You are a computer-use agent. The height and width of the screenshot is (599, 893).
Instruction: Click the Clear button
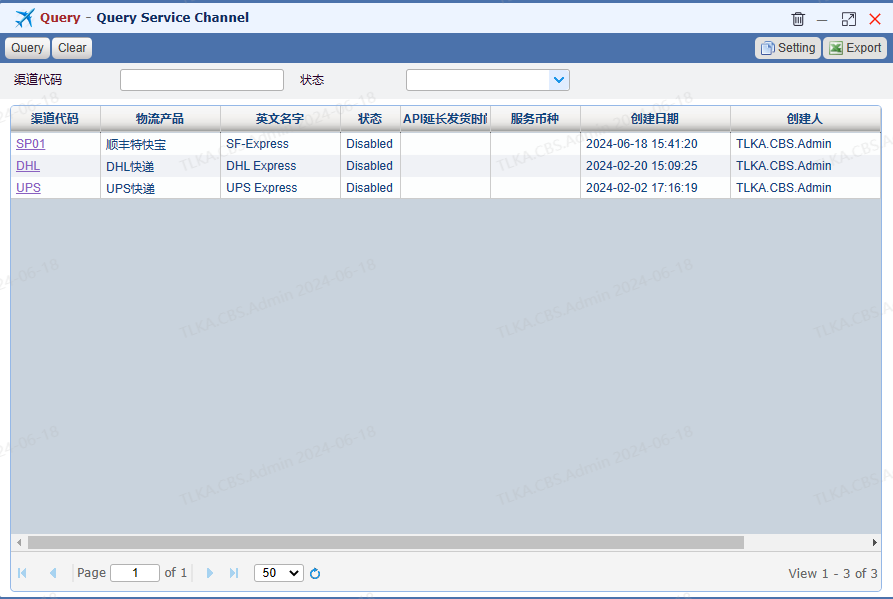[x=72, y=48]
